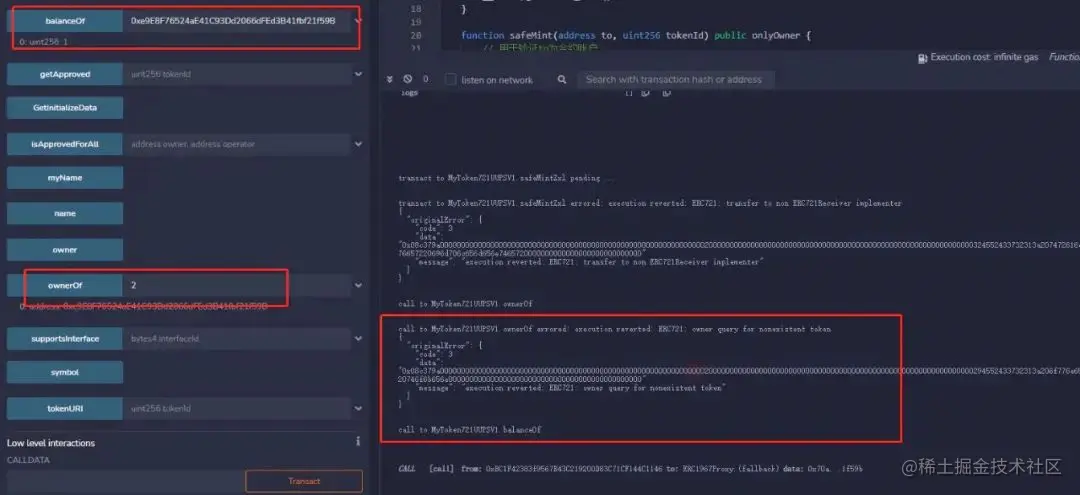This screenshot has width=1080, height=495.
Task: Focus the ownerOf input containing 2
Action: (237, 285)
